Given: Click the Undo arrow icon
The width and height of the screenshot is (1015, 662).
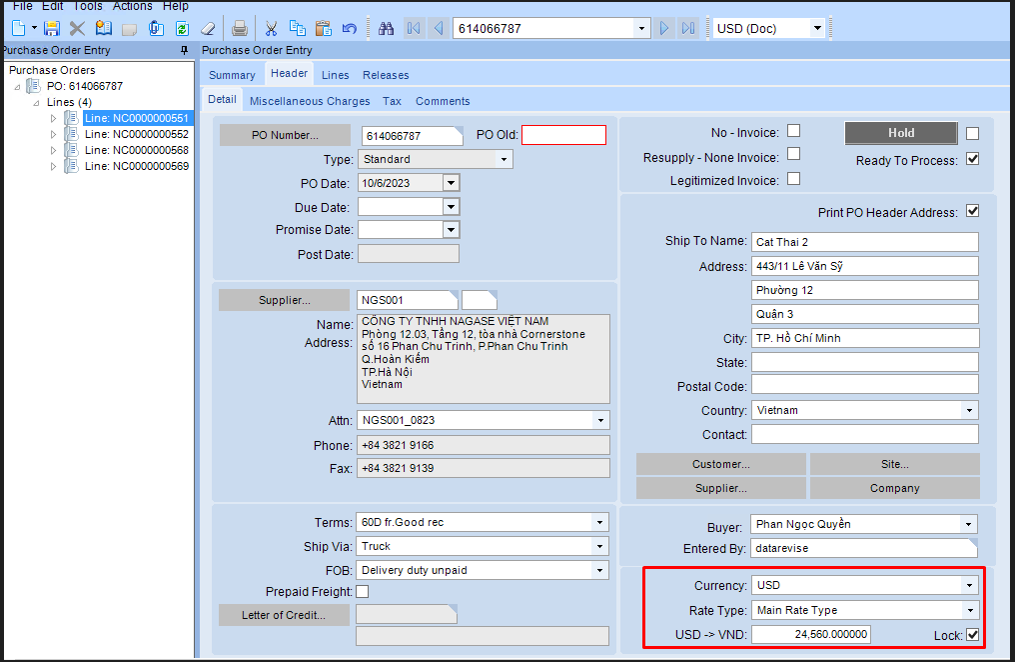Looking at the screenshot, I should [349, 28].
